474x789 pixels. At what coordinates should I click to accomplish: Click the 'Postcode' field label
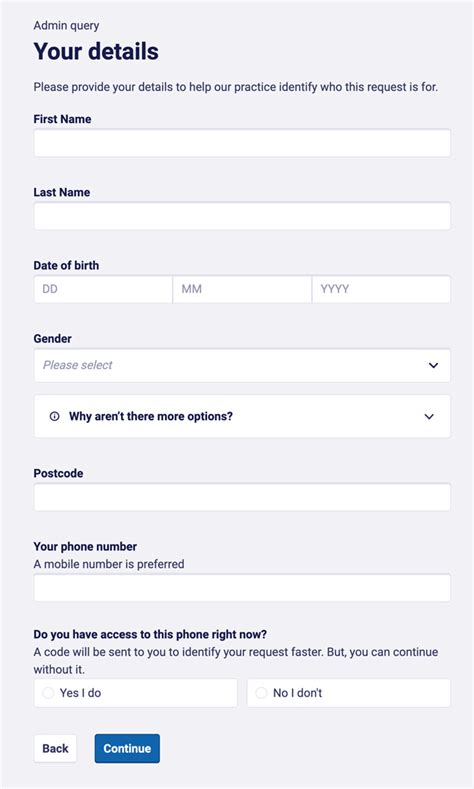58,474
